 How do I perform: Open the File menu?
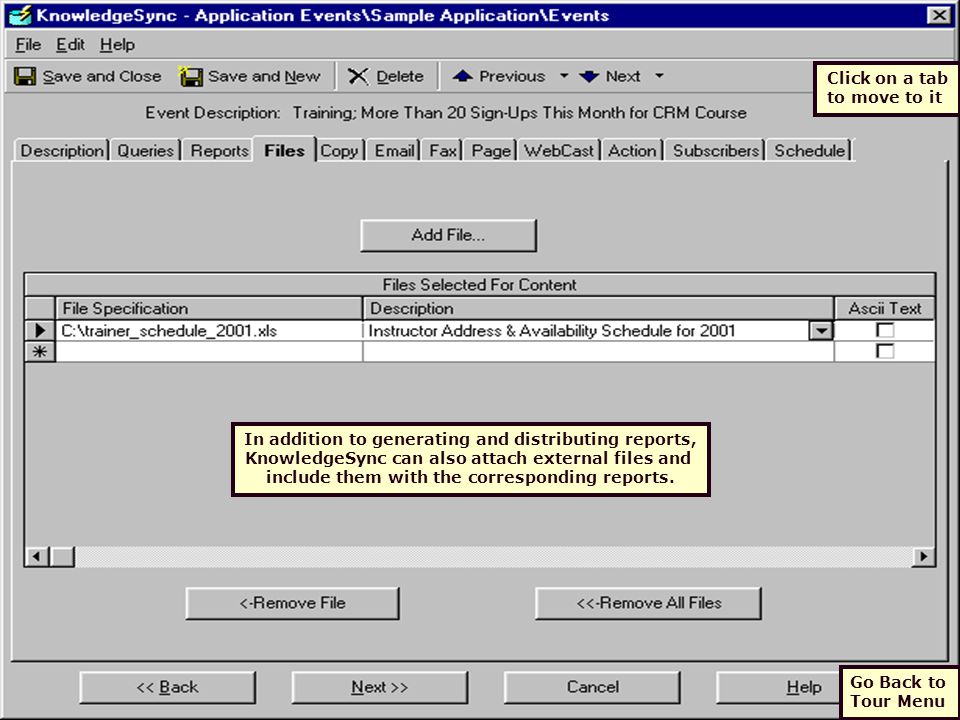28,45
